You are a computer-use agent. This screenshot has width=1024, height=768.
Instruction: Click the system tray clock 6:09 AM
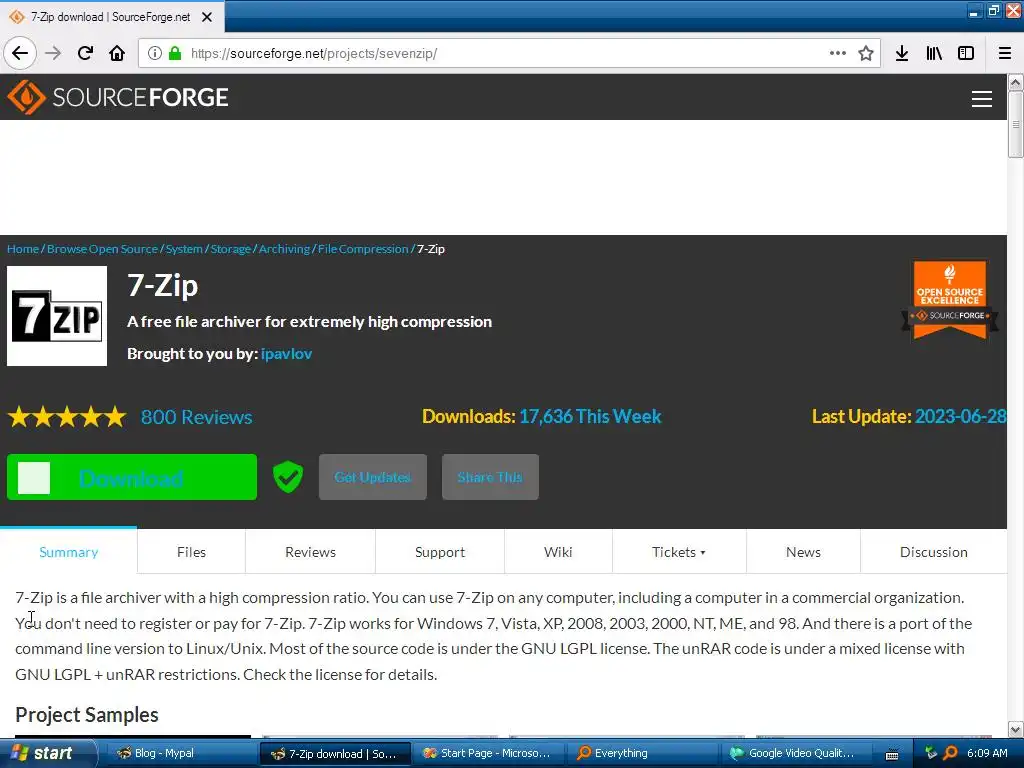(987, 753)
